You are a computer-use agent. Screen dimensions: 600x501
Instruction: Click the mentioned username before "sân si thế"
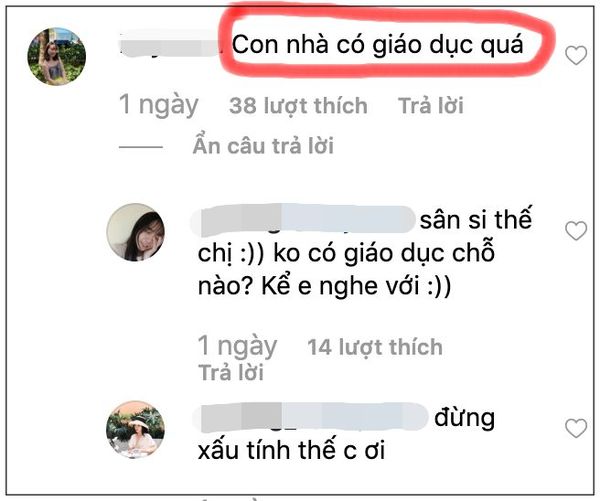[x=303, y=220]
